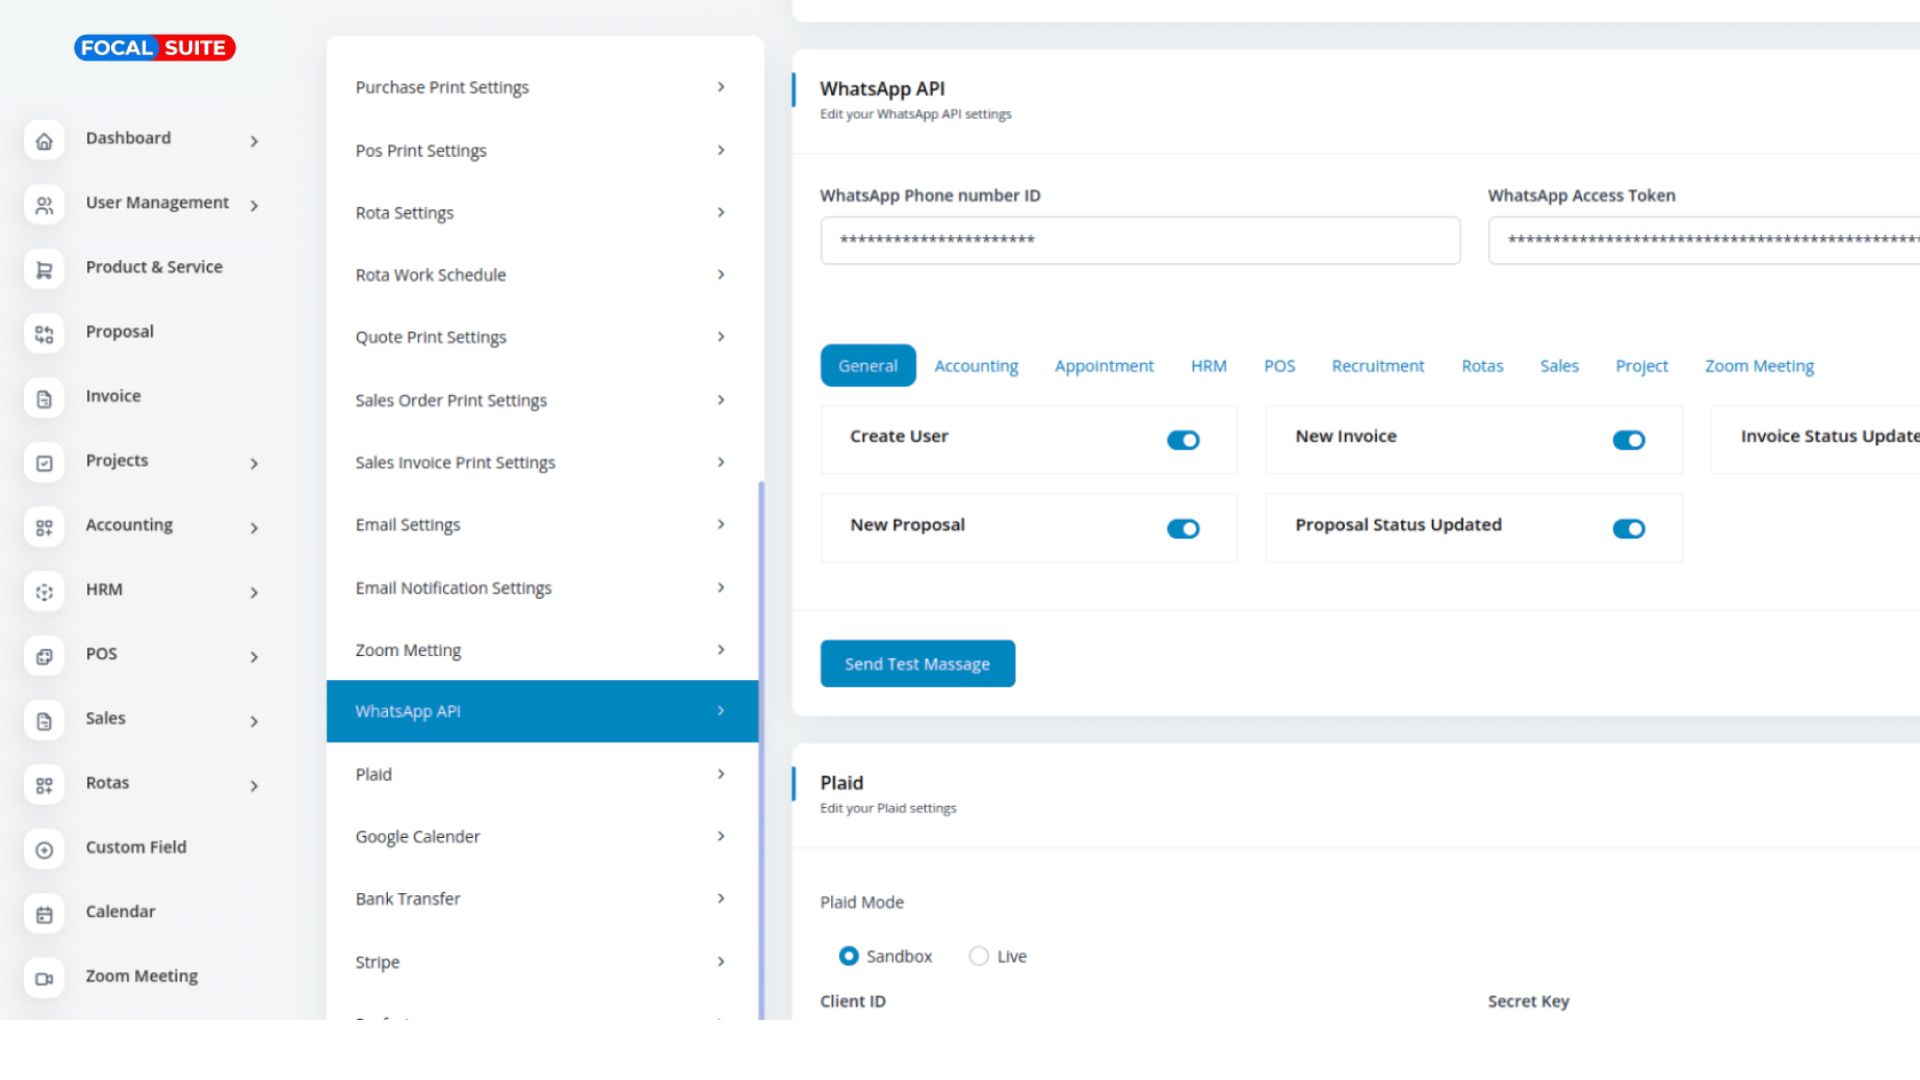Disable the Create User toggle

tap(1183, 440)
